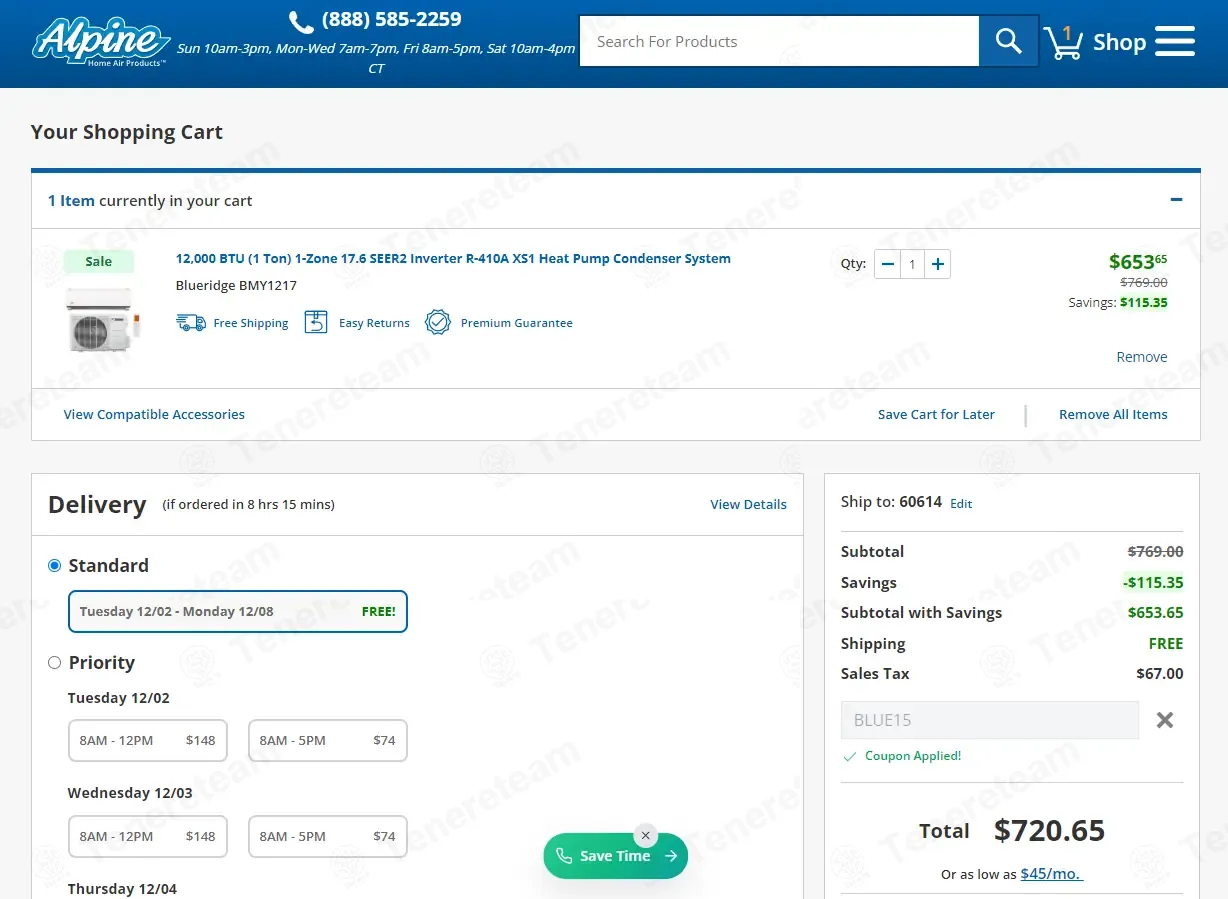Select the Standard delivery radio button
Viewport: 1228px width, 899px height.
(55, 566)
